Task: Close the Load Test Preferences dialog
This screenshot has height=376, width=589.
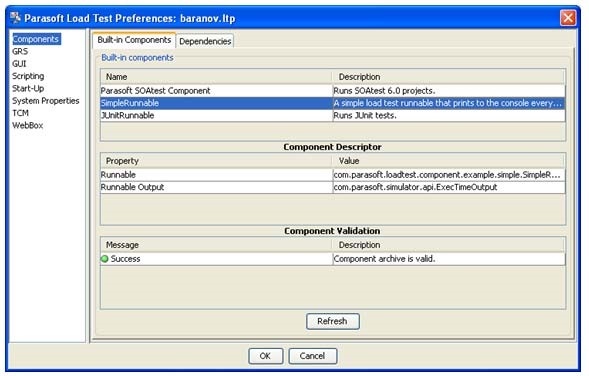Action: [568, 18]
